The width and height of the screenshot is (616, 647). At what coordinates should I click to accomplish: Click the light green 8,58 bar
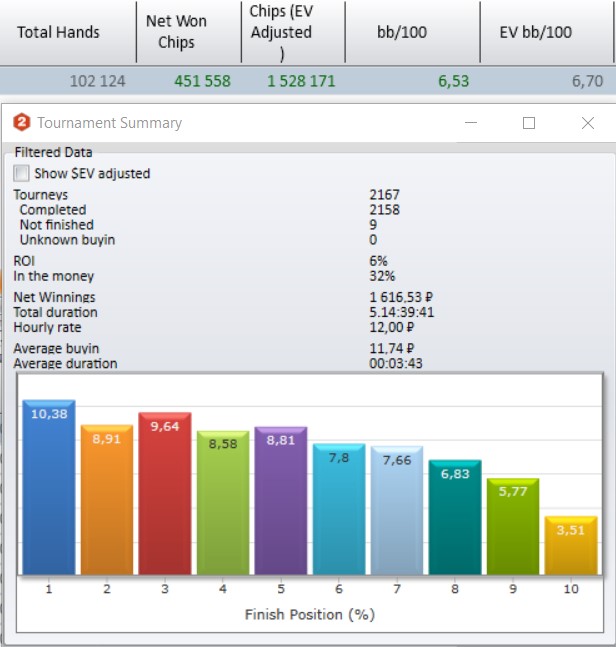point(223,503)
